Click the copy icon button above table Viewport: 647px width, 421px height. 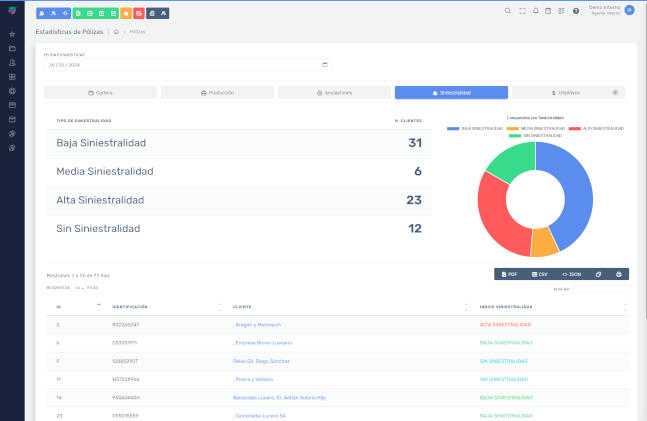pyautogui.click(x=597, y=273)
